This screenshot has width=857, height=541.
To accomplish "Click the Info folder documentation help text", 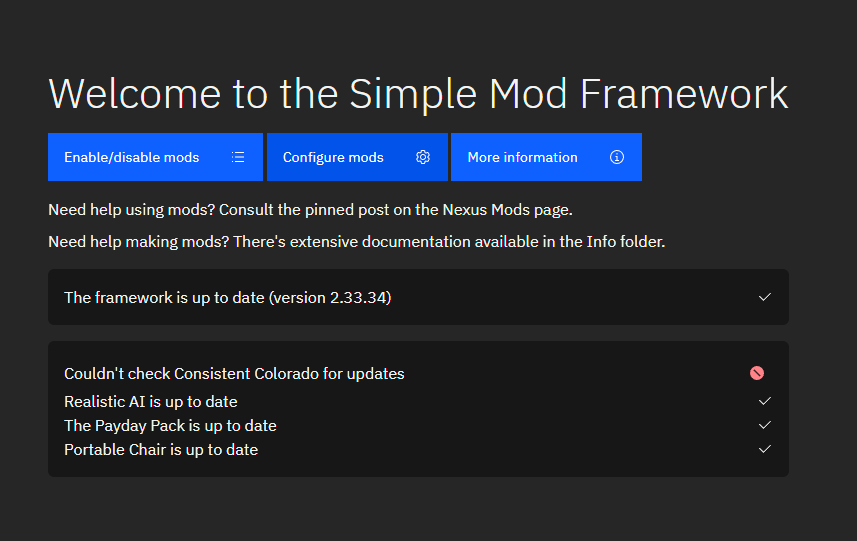I will click(x=356, y=241).
